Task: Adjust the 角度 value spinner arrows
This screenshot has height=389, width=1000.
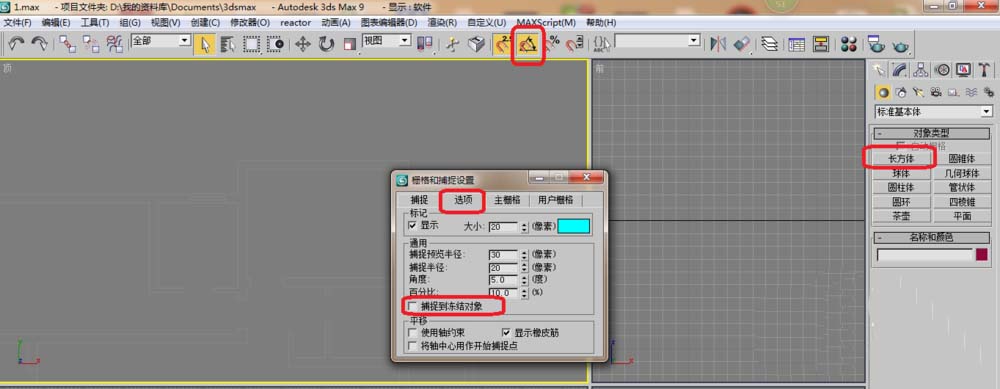Action: 524,280
